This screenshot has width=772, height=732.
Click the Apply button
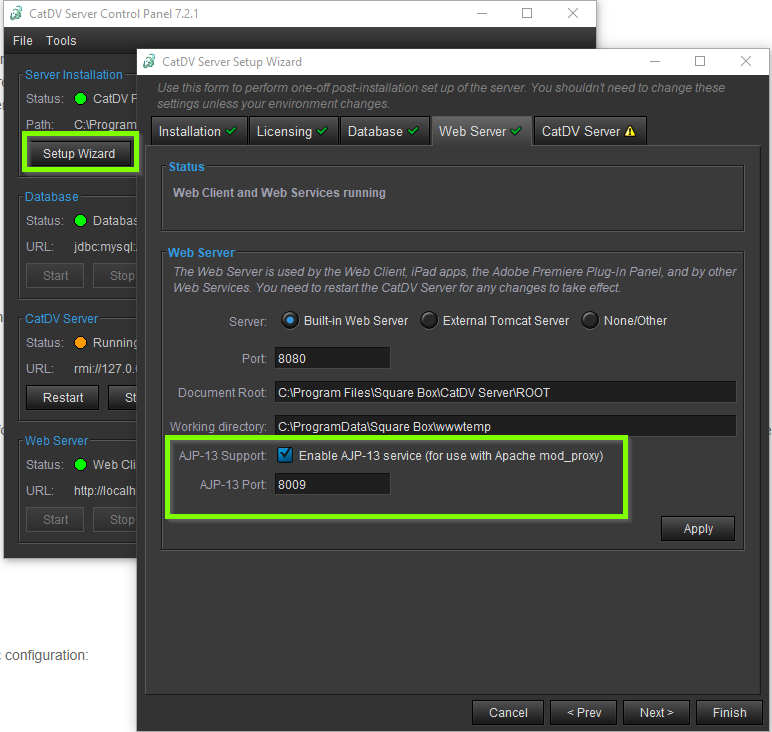pos(698,529)
